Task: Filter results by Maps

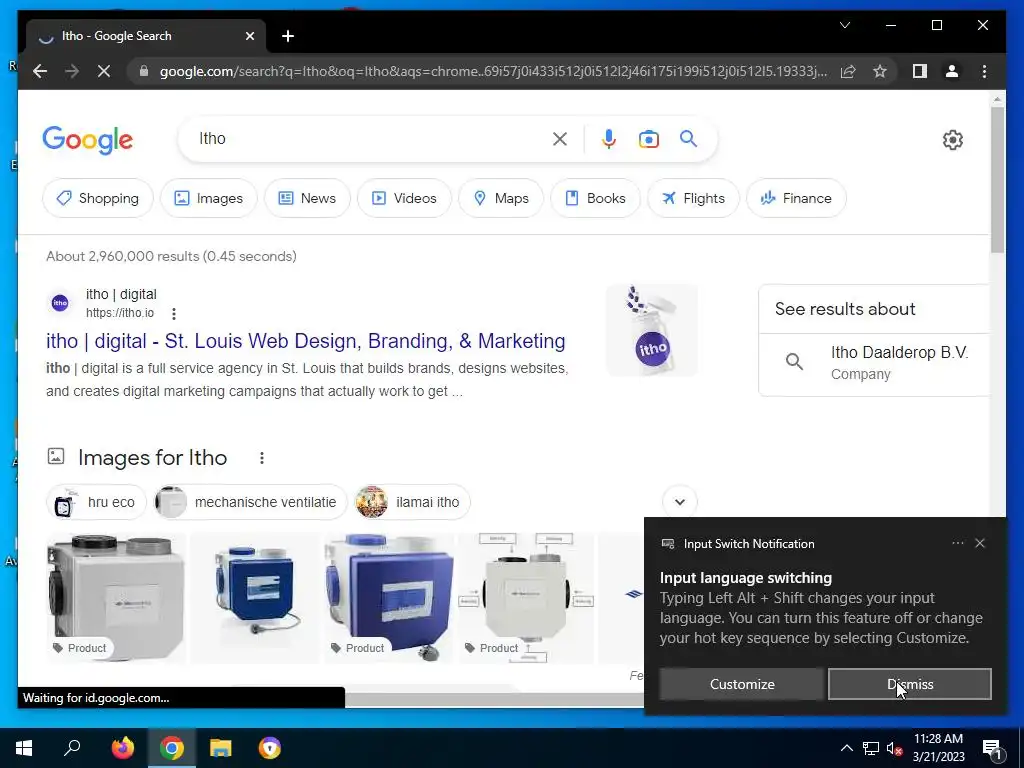Action: click(501, 198)
